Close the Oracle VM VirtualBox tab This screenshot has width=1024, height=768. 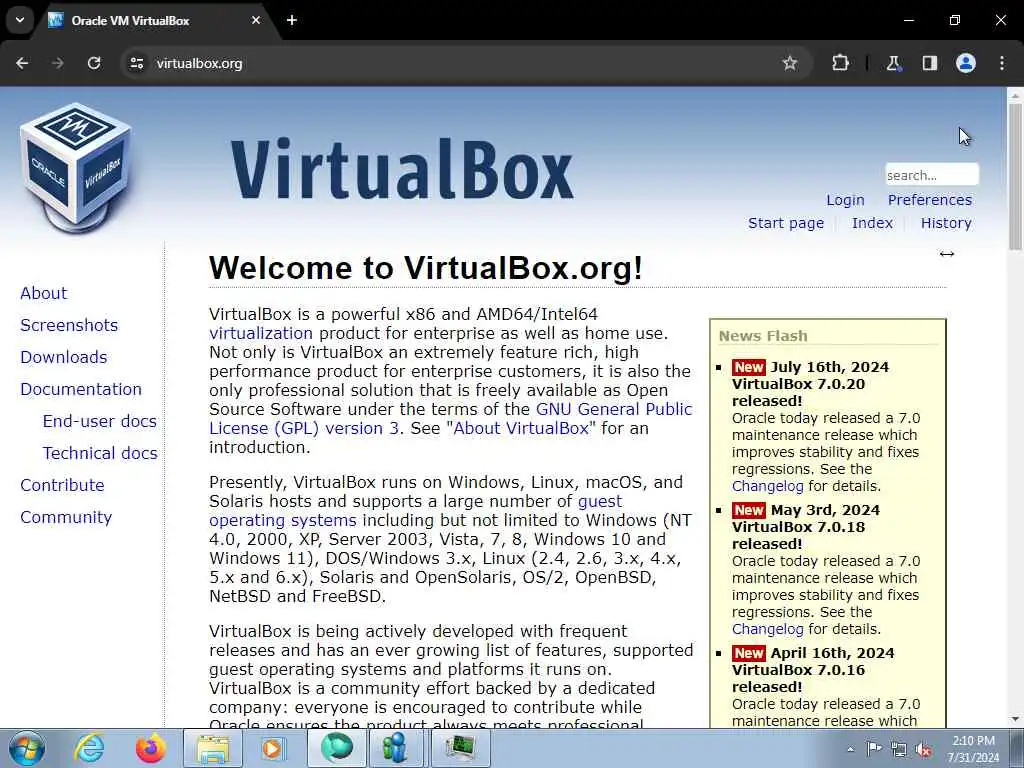[256, 20]
